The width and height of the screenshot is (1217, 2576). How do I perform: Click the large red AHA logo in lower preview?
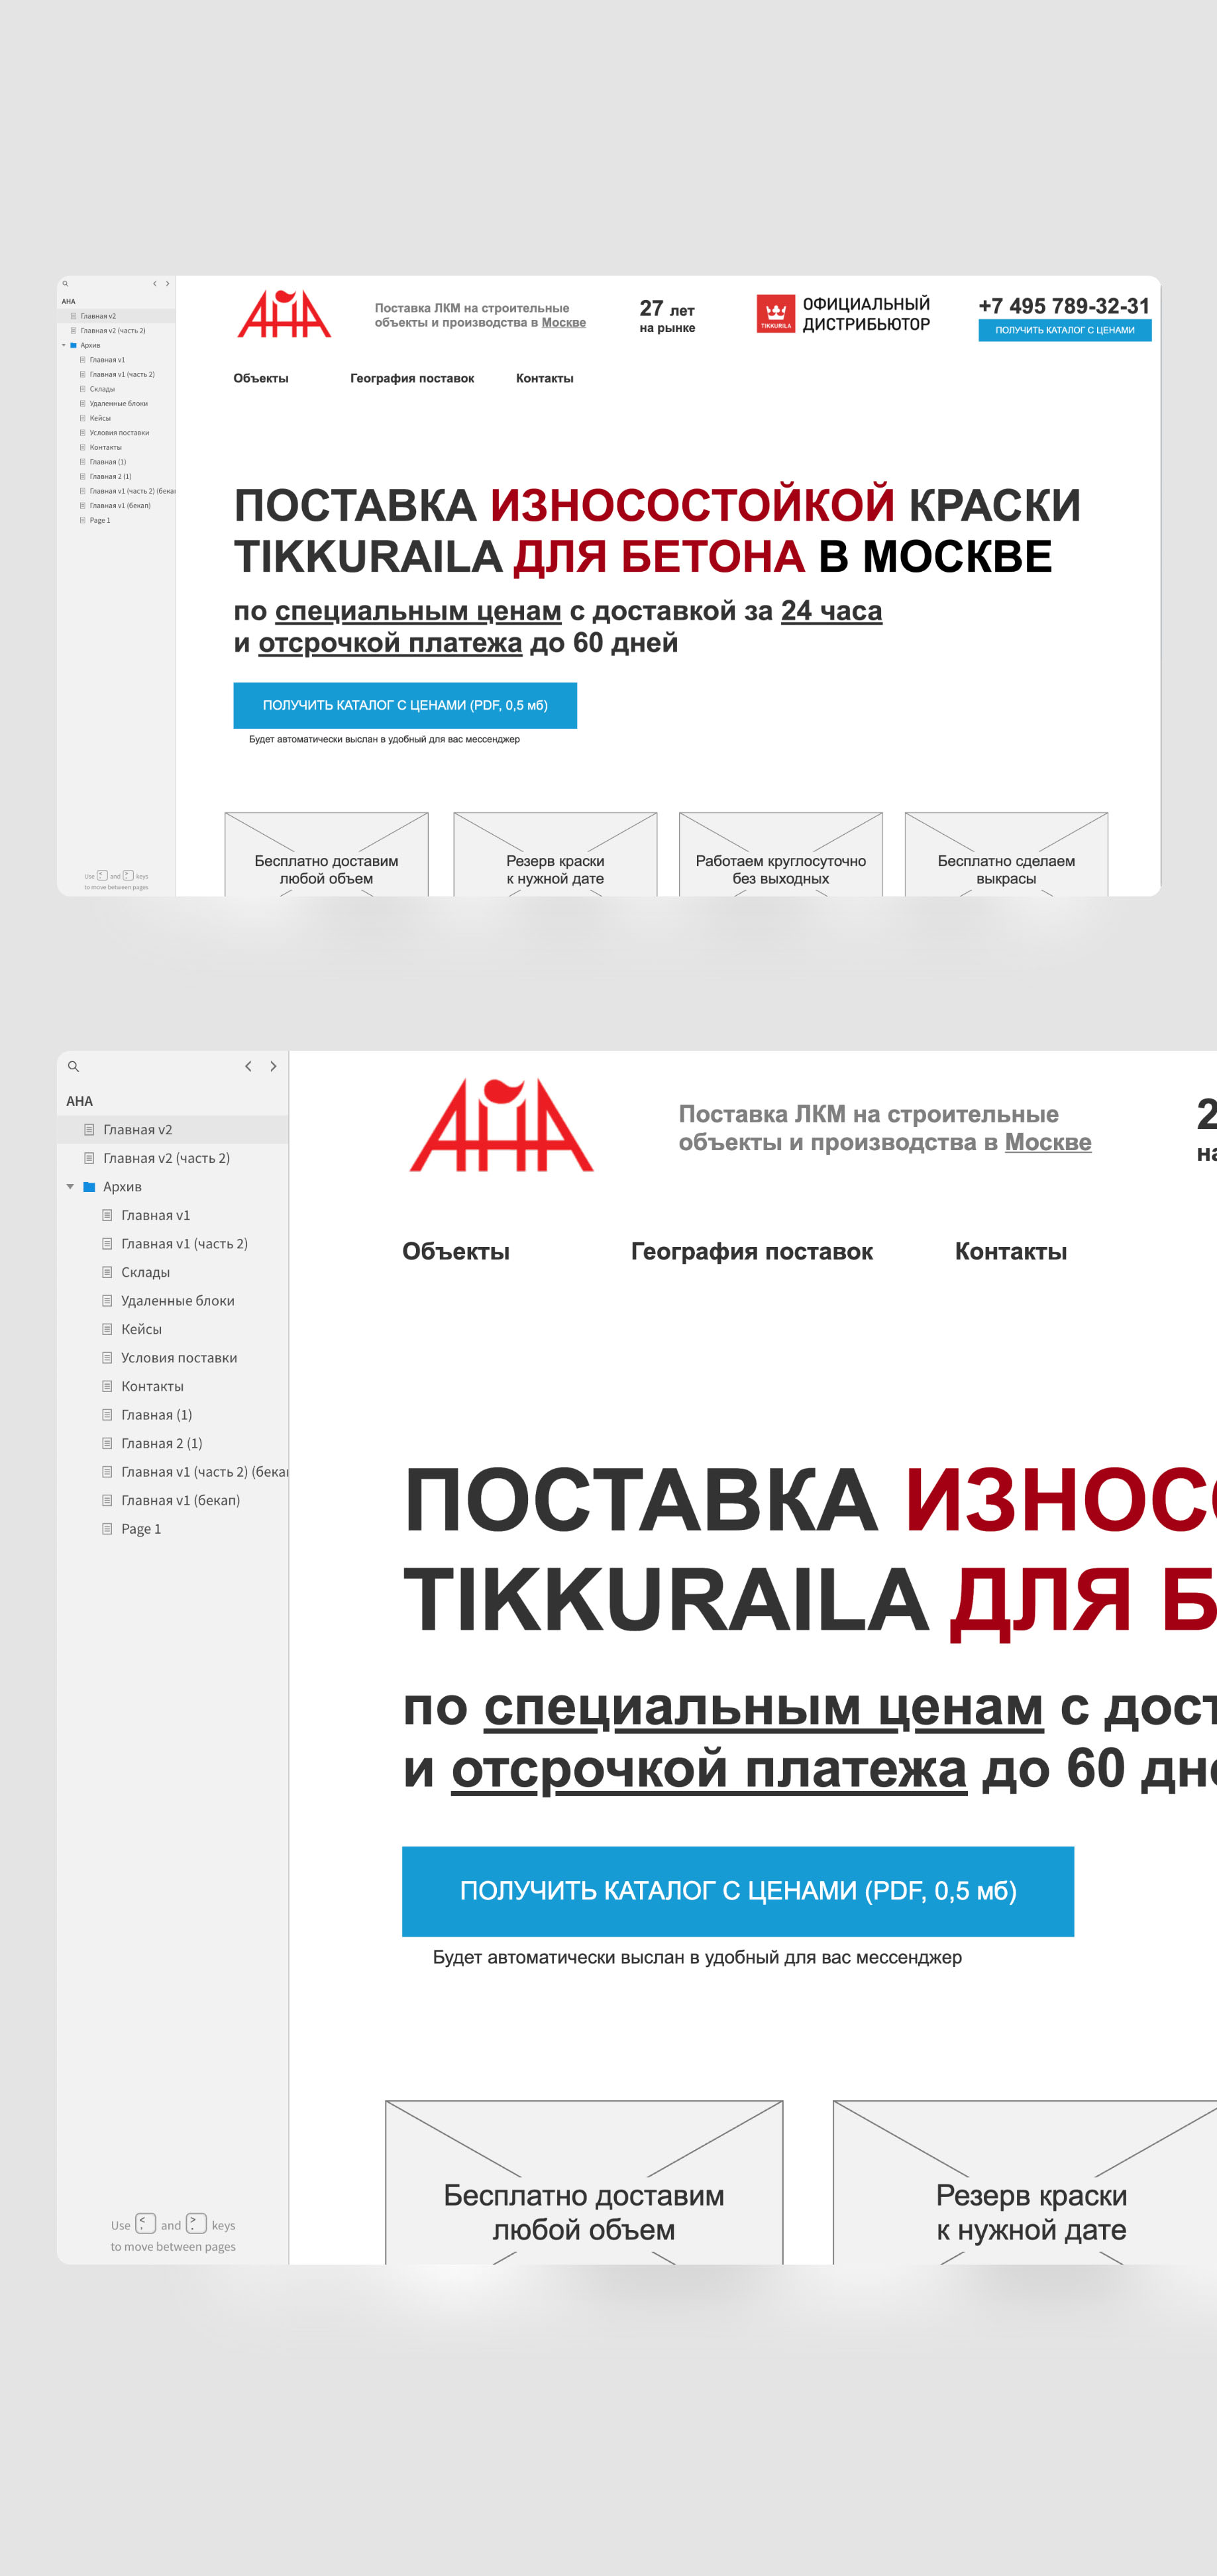[x=501, y=1125]
